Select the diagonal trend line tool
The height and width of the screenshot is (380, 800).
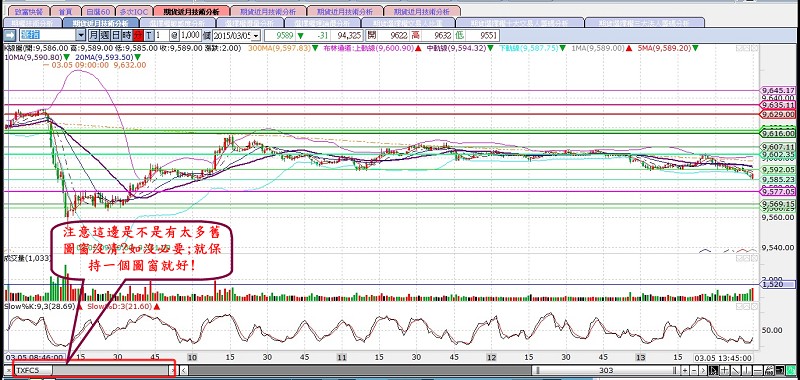click(736, 370)
